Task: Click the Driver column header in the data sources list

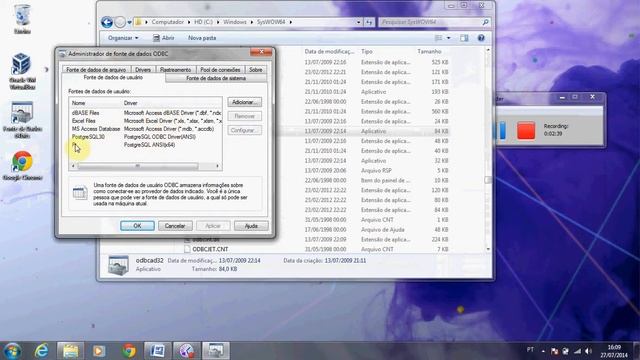Action: 172,103
